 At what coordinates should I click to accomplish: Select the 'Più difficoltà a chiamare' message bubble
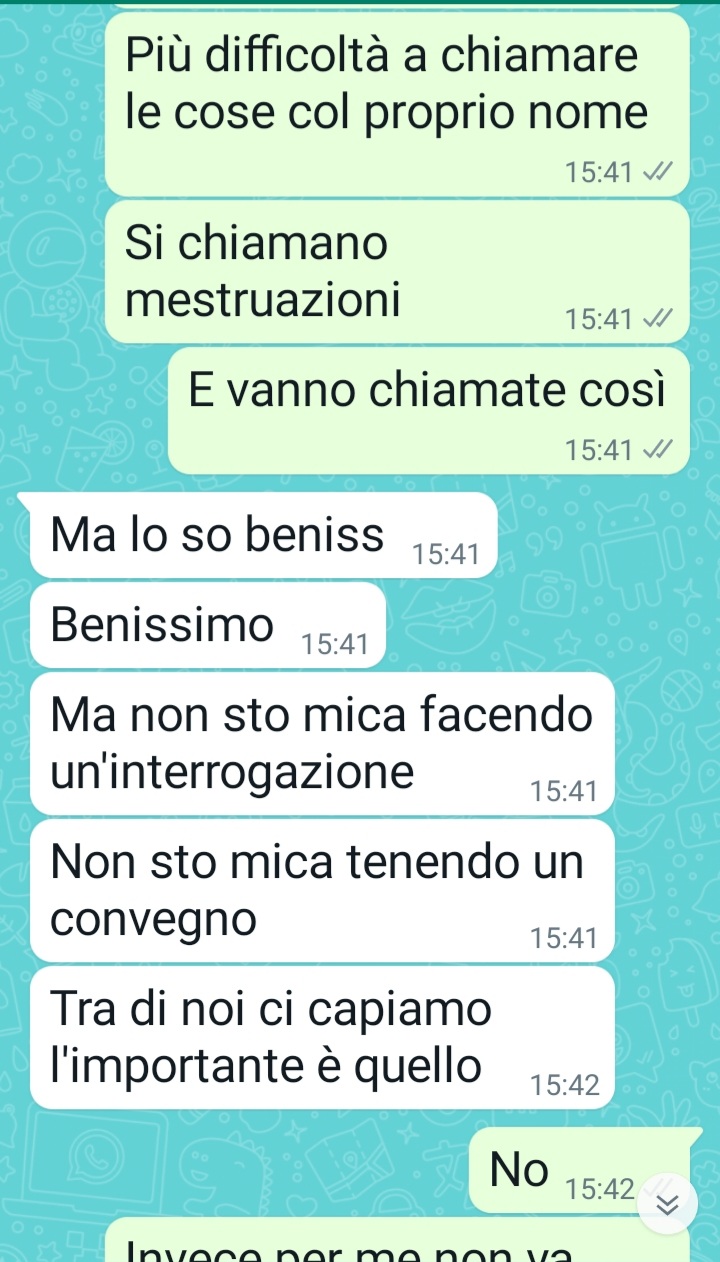click(x=397, y=104)
